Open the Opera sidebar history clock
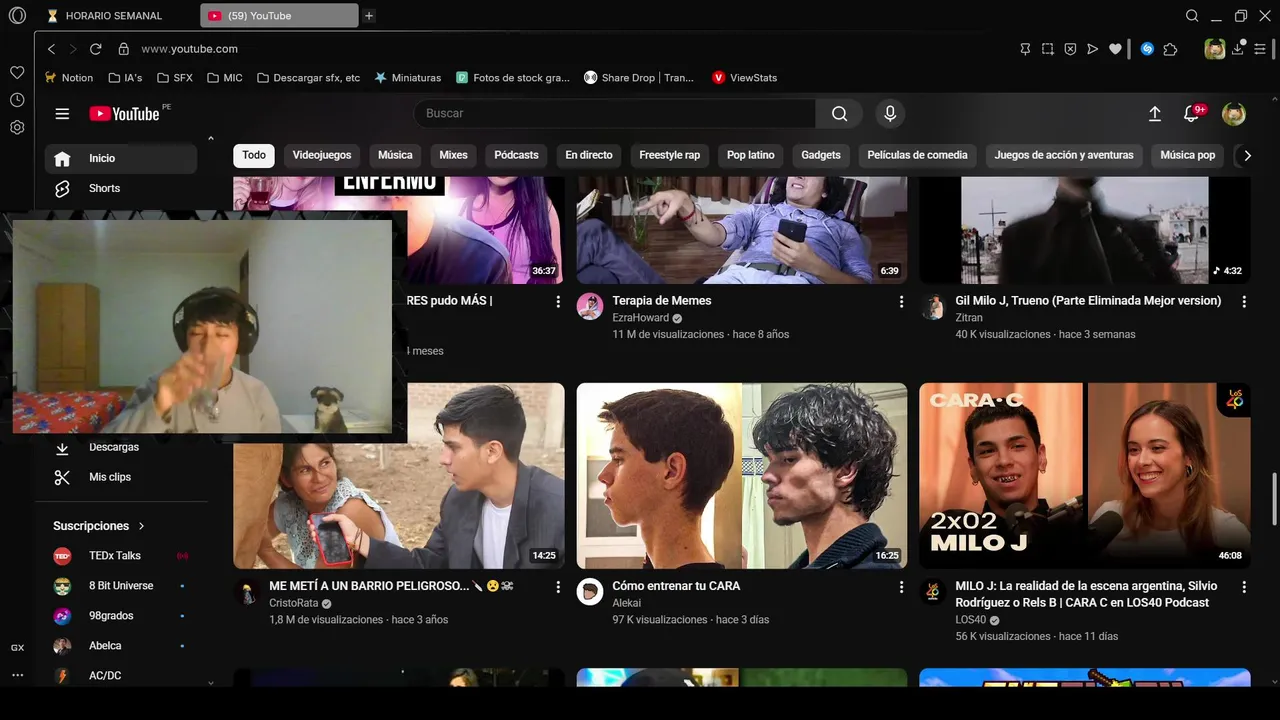1280x720 pixels. pyautogui.click(x=17, y=100)
